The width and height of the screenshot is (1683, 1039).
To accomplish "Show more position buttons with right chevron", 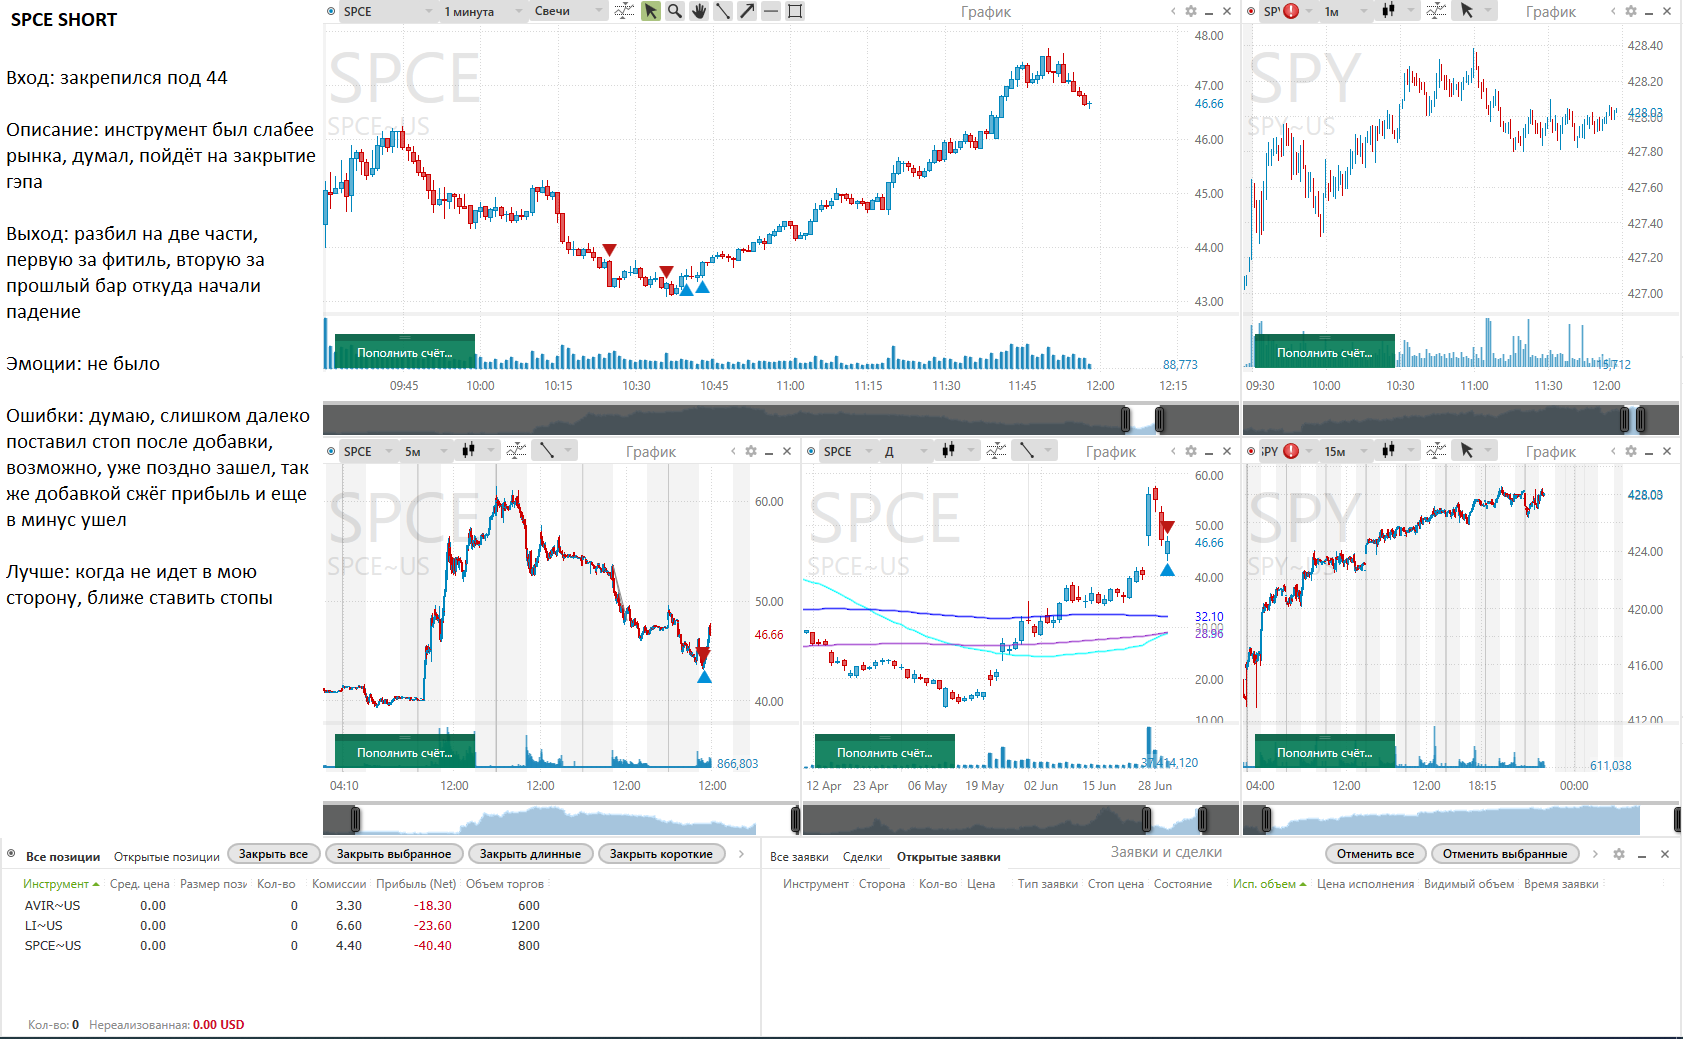I will 741,854.
